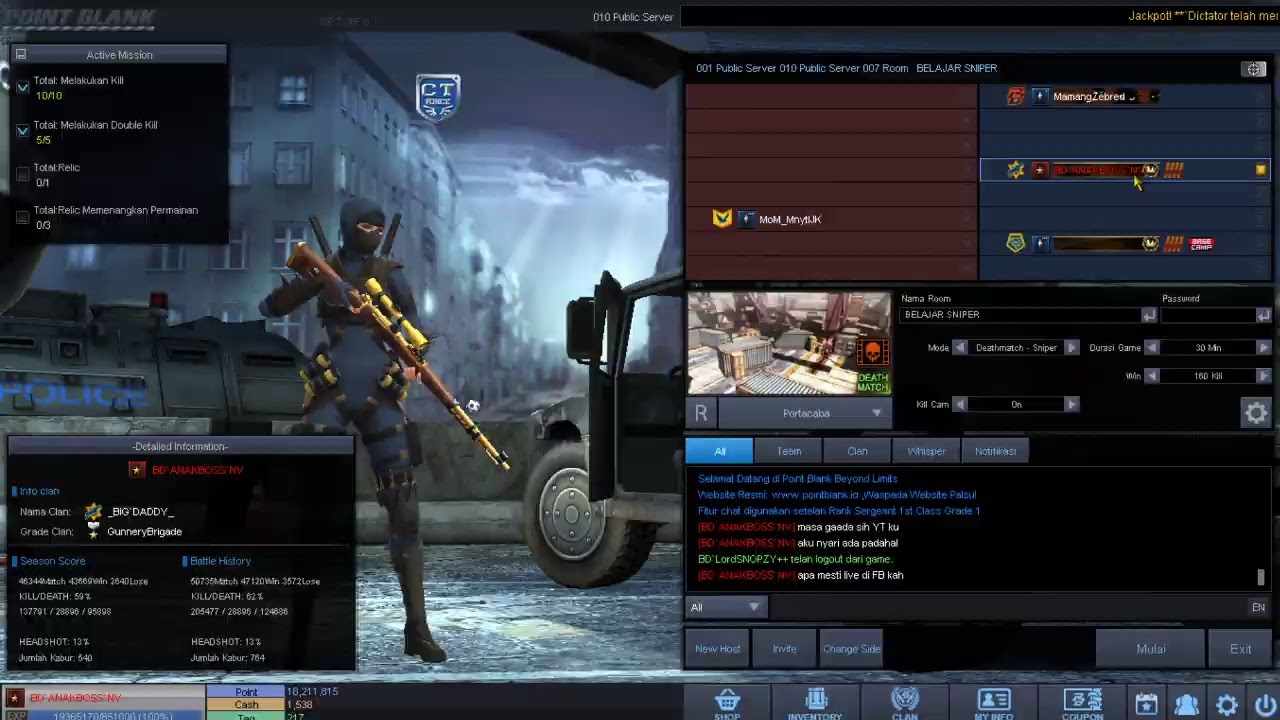Viewport: 1280px width, 720px height.
Task: Increase Durasi Game with right arrow
Action: (x=1263, y=348)
